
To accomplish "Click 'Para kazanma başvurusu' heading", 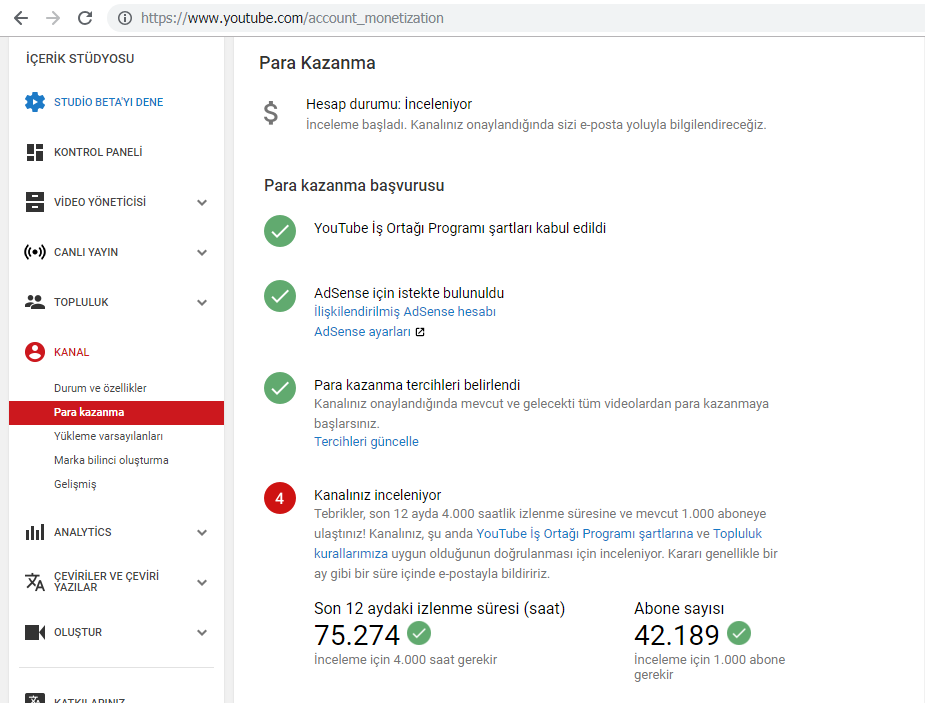I will point(354,186).
